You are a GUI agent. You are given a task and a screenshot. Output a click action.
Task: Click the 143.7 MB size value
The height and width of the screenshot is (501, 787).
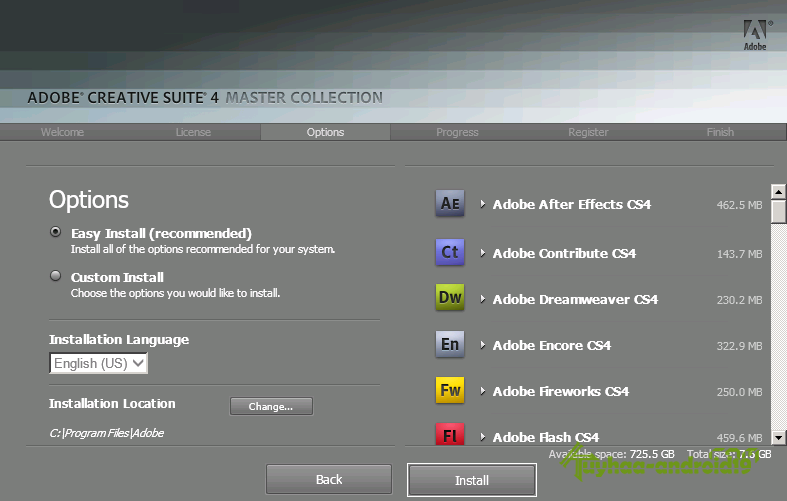click(x=739, y=254)
